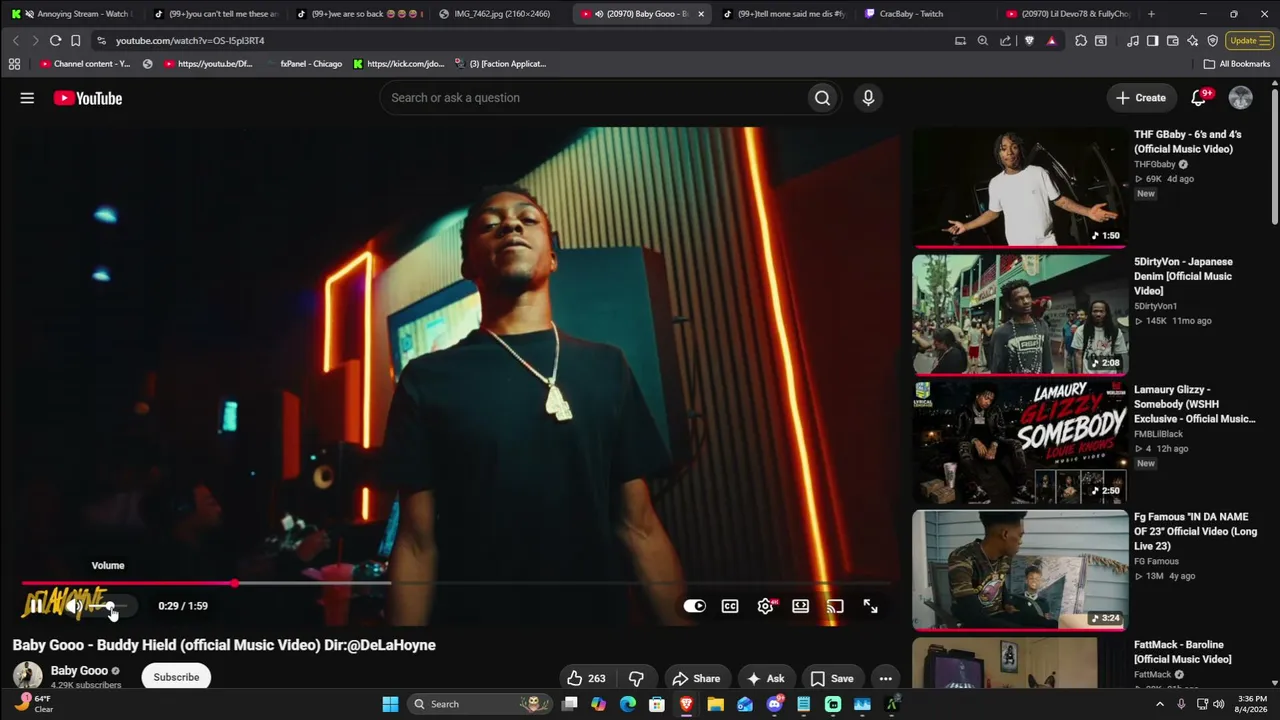This screenshot has height=720, width=1280.
Task: Go to the YouTube home logo
Action: click(x=88, y=98)
